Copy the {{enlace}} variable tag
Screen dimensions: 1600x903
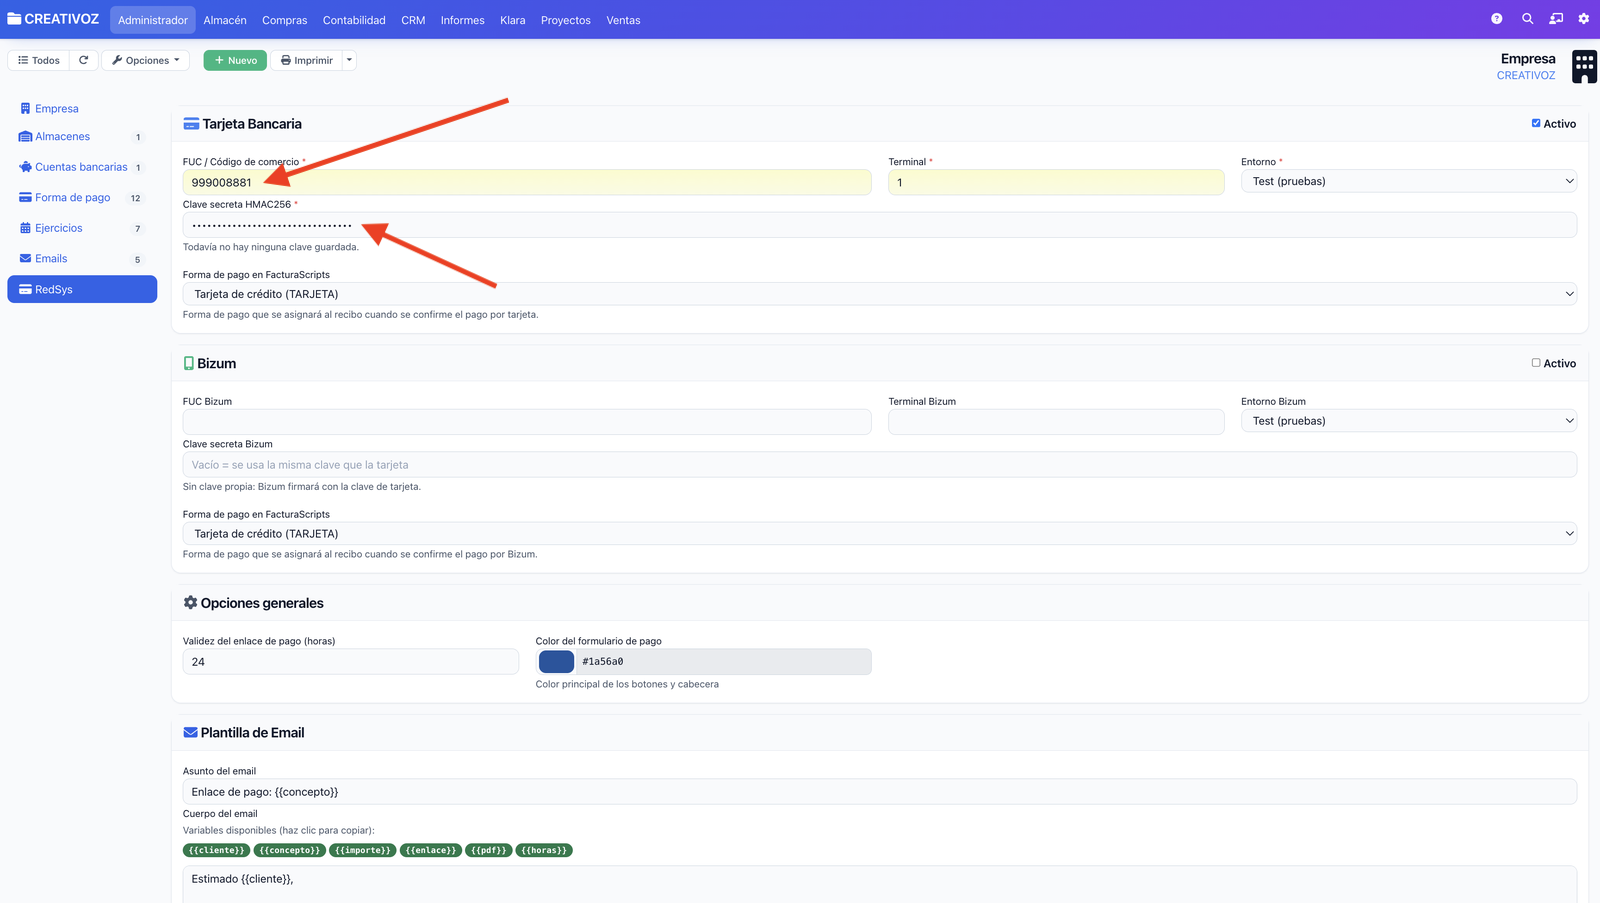pyautogui.click(x=431, y=850)
